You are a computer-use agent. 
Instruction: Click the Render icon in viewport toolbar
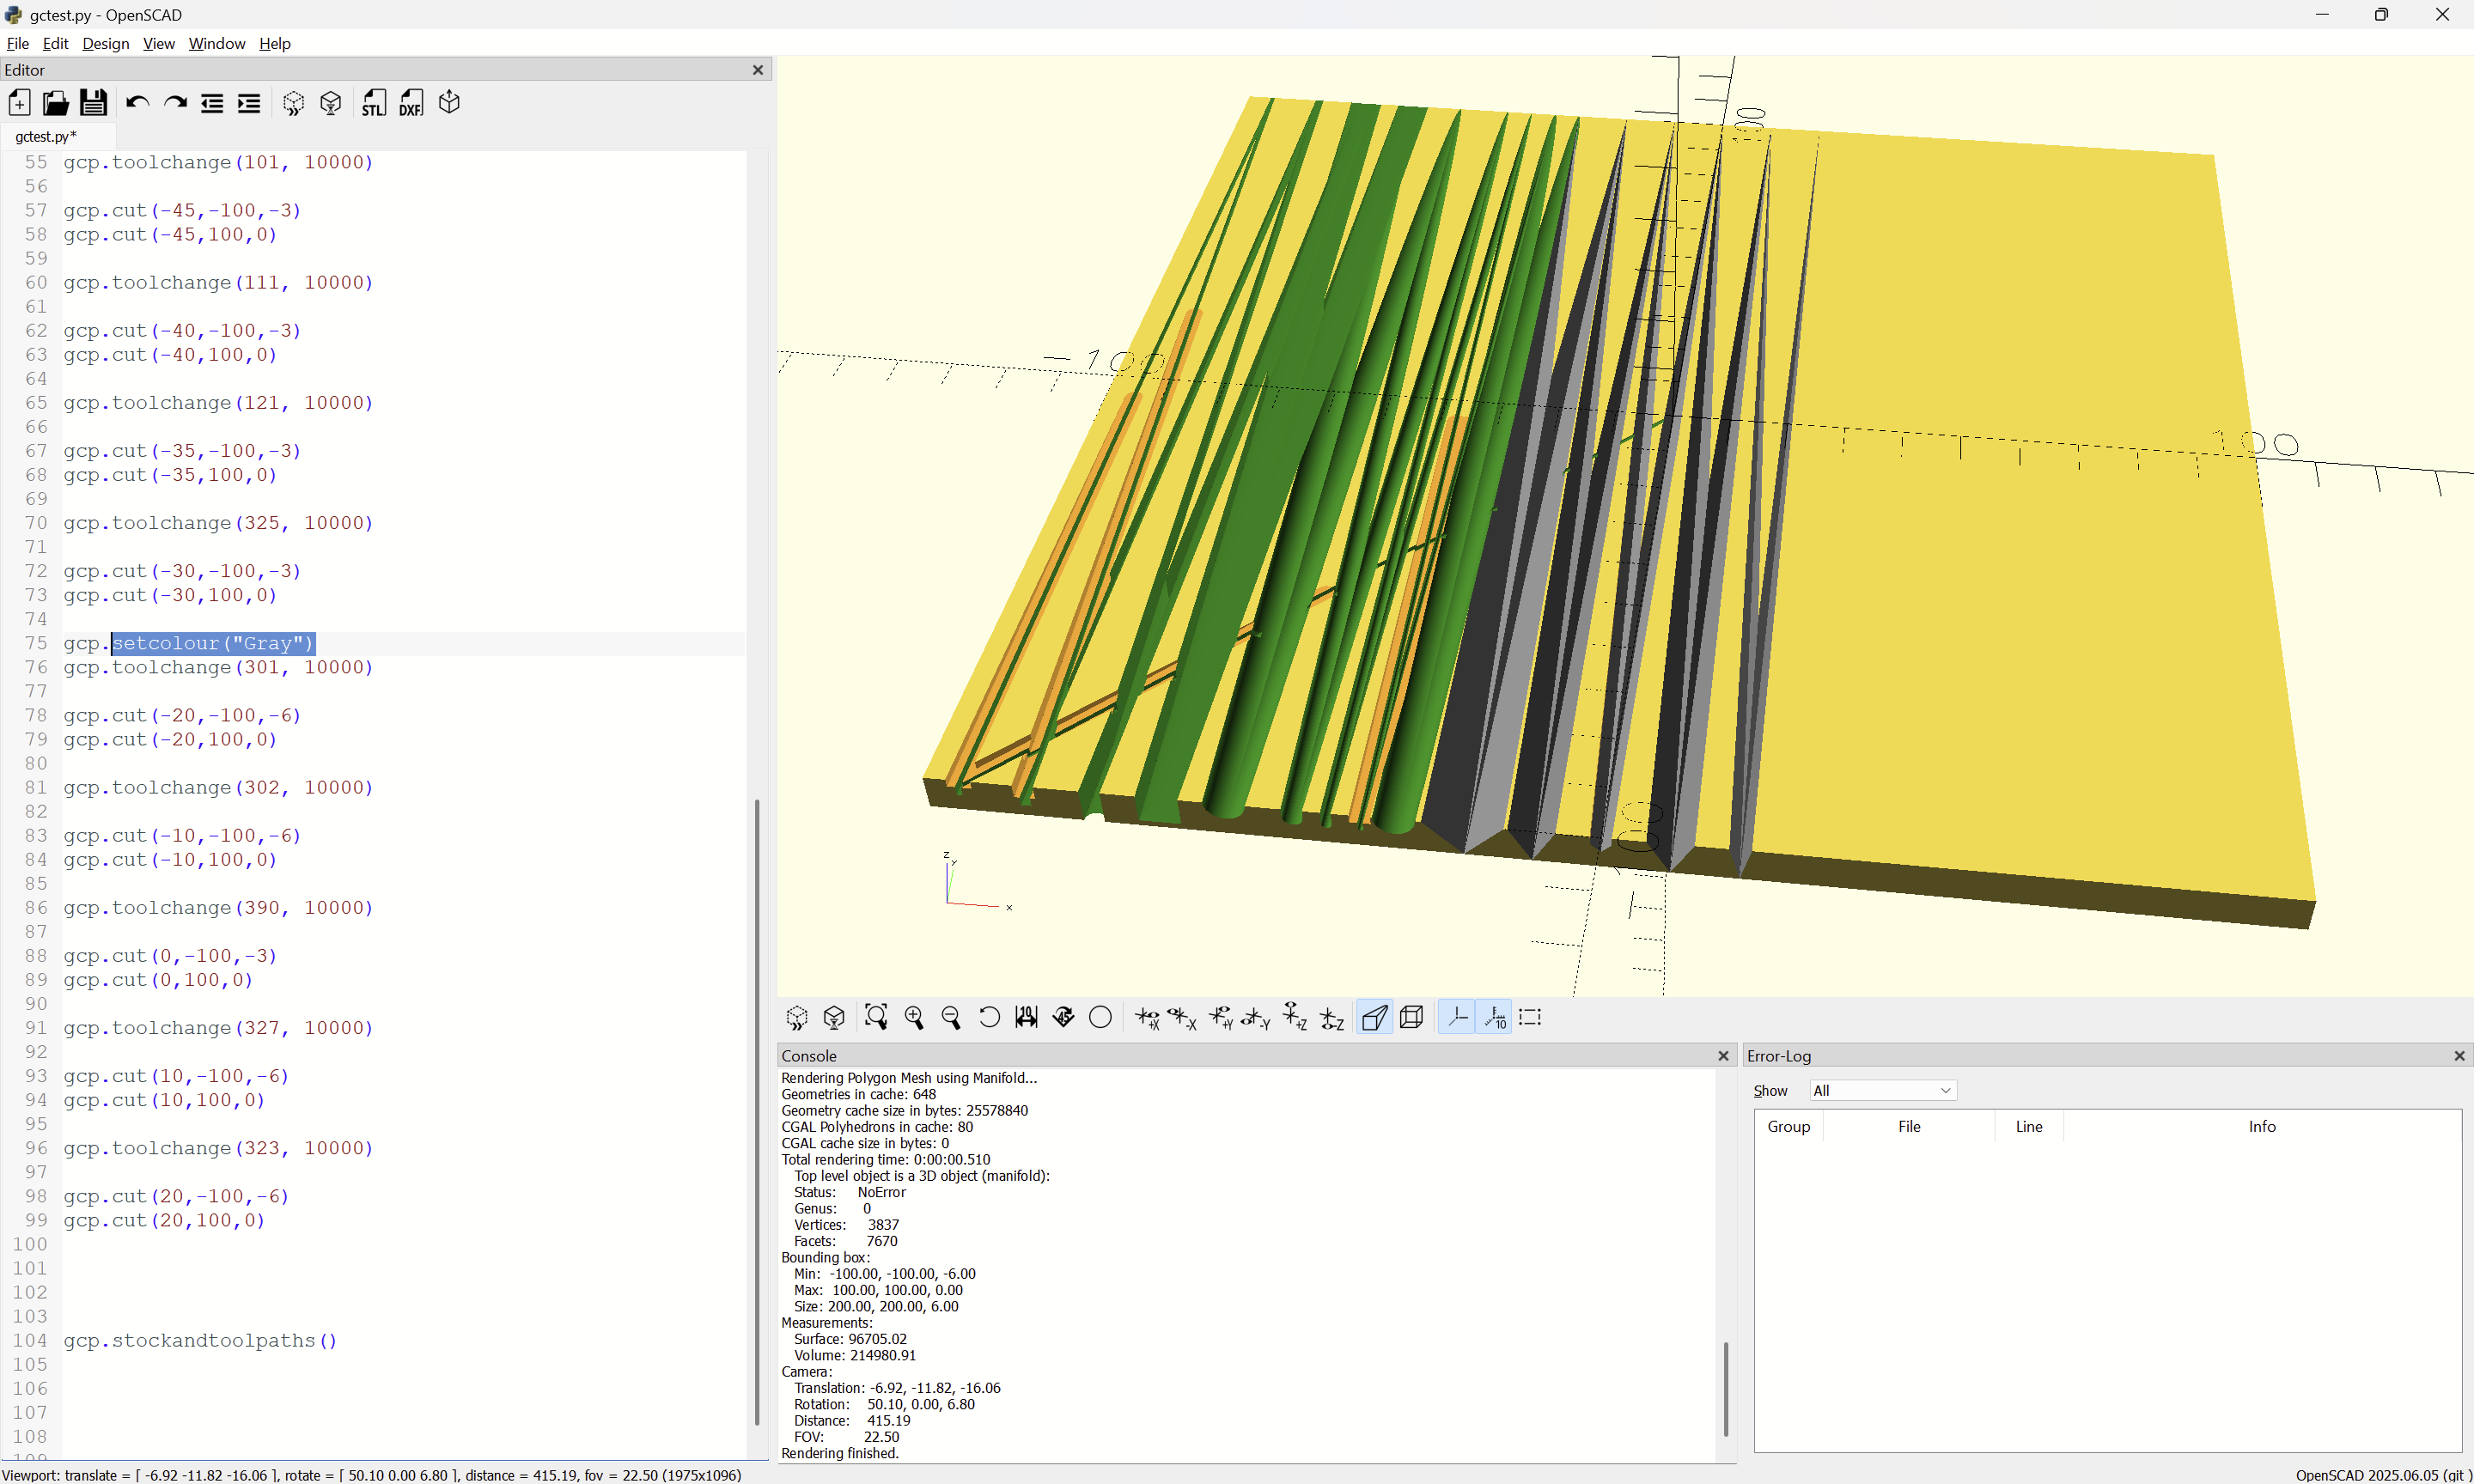click(834, 1017)
